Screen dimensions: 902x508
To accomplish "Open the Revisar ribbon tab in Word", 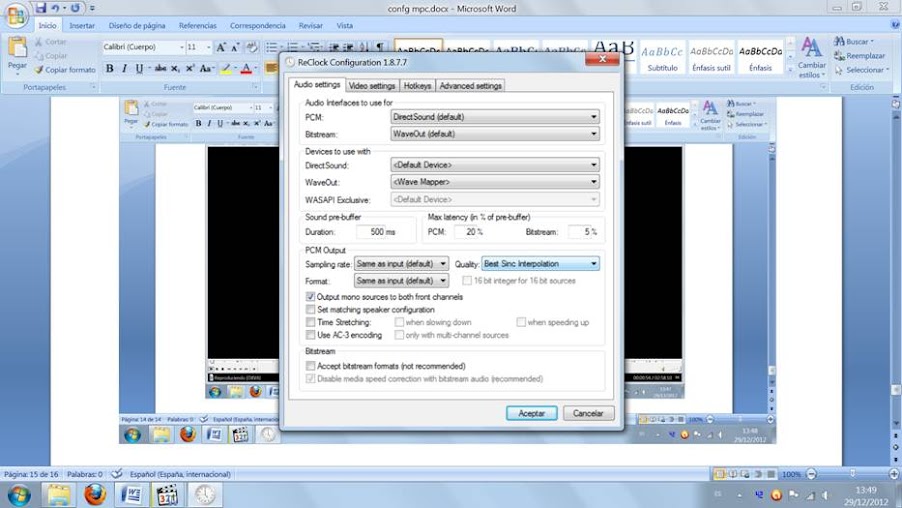I will [x=311, y=25].
